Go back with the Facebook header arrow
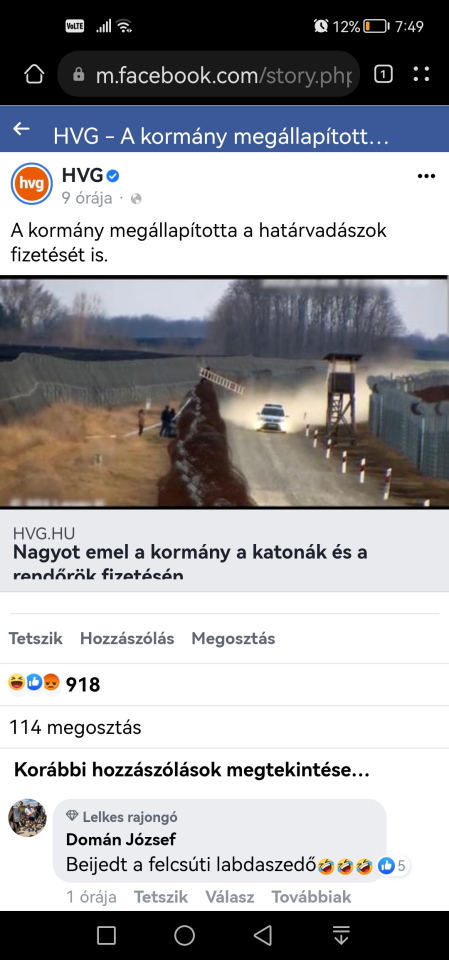 point(21,129)
